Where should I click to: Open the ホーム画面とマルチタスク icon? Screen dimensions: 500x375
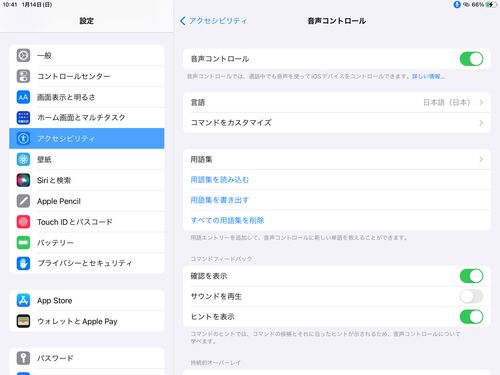[x=23, y=118]
